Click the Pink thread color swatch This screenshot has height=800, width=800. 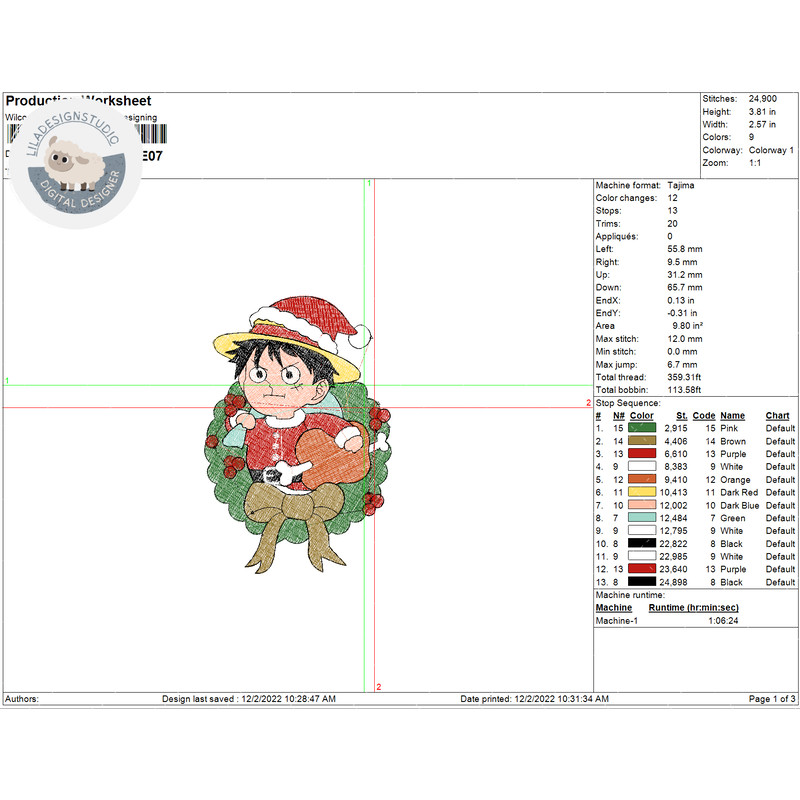click(642, 428)
